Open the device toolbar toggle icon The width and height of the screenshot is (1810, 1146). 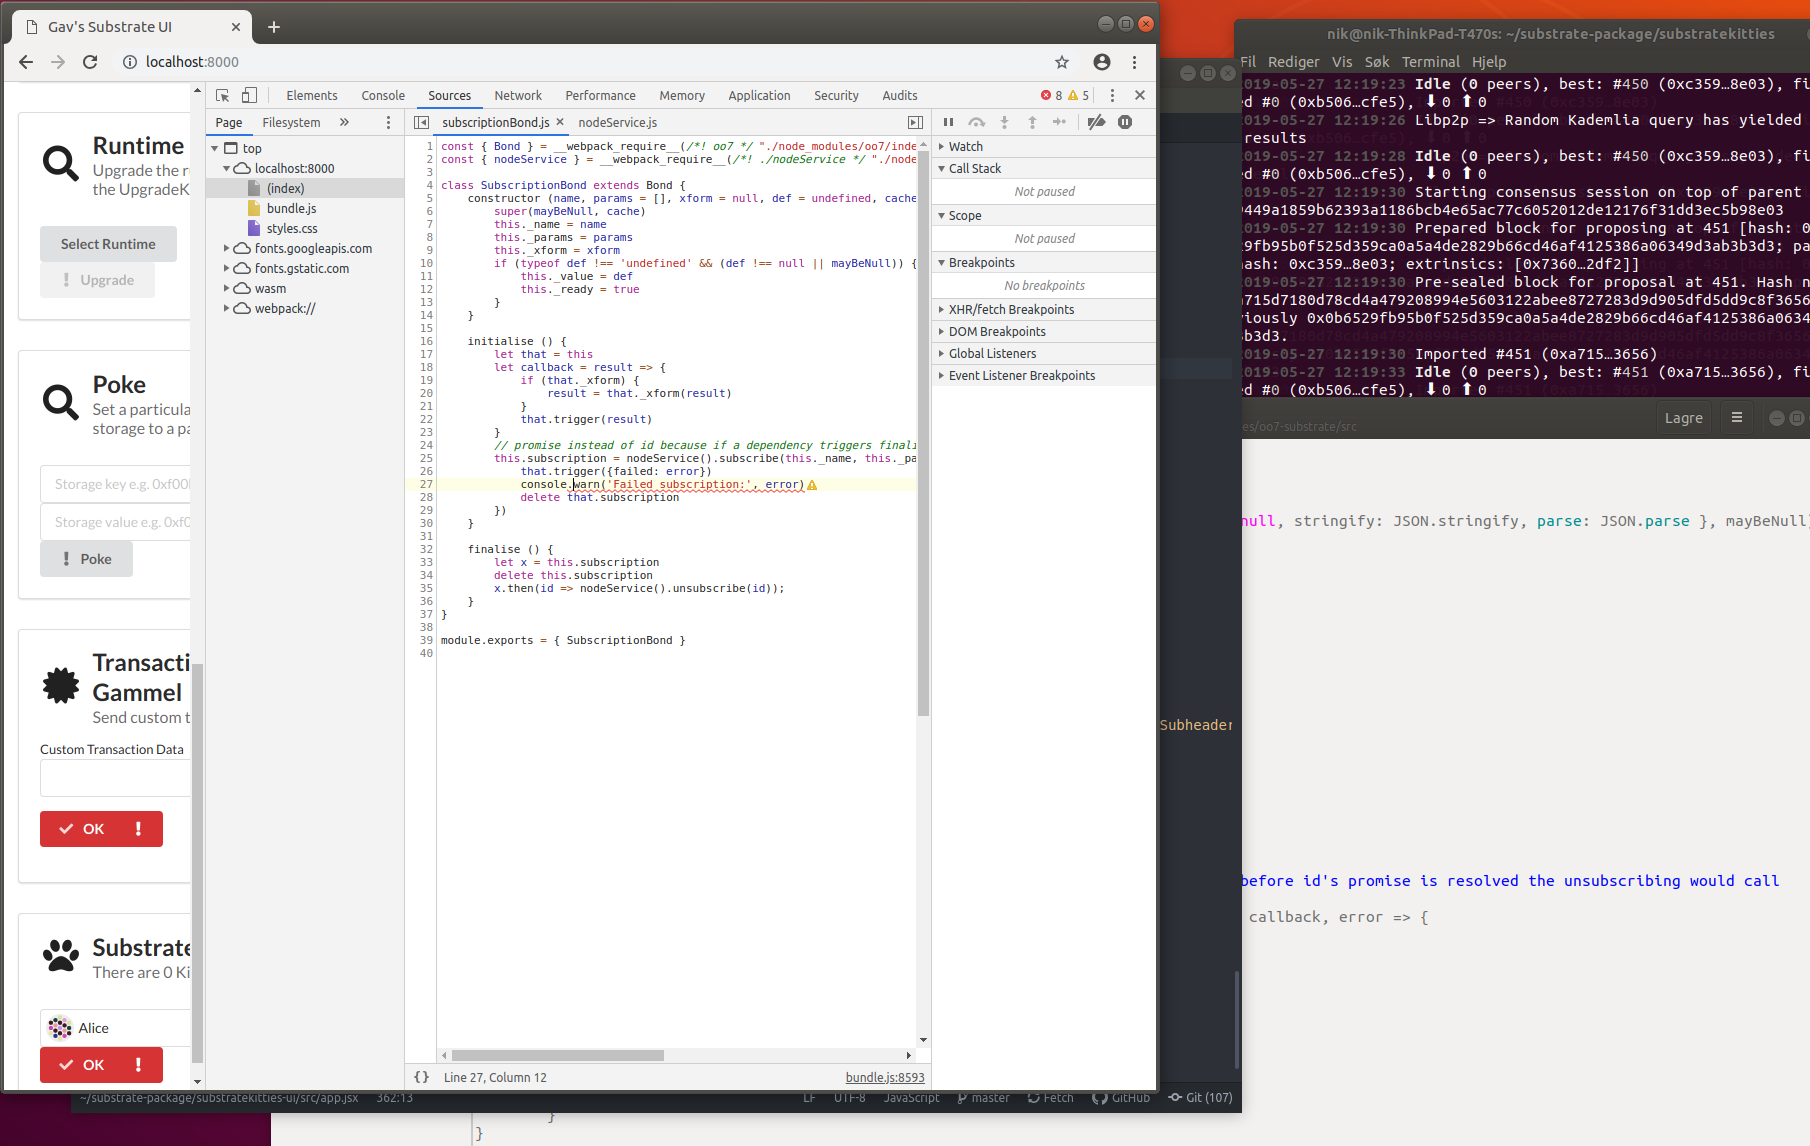249,95
